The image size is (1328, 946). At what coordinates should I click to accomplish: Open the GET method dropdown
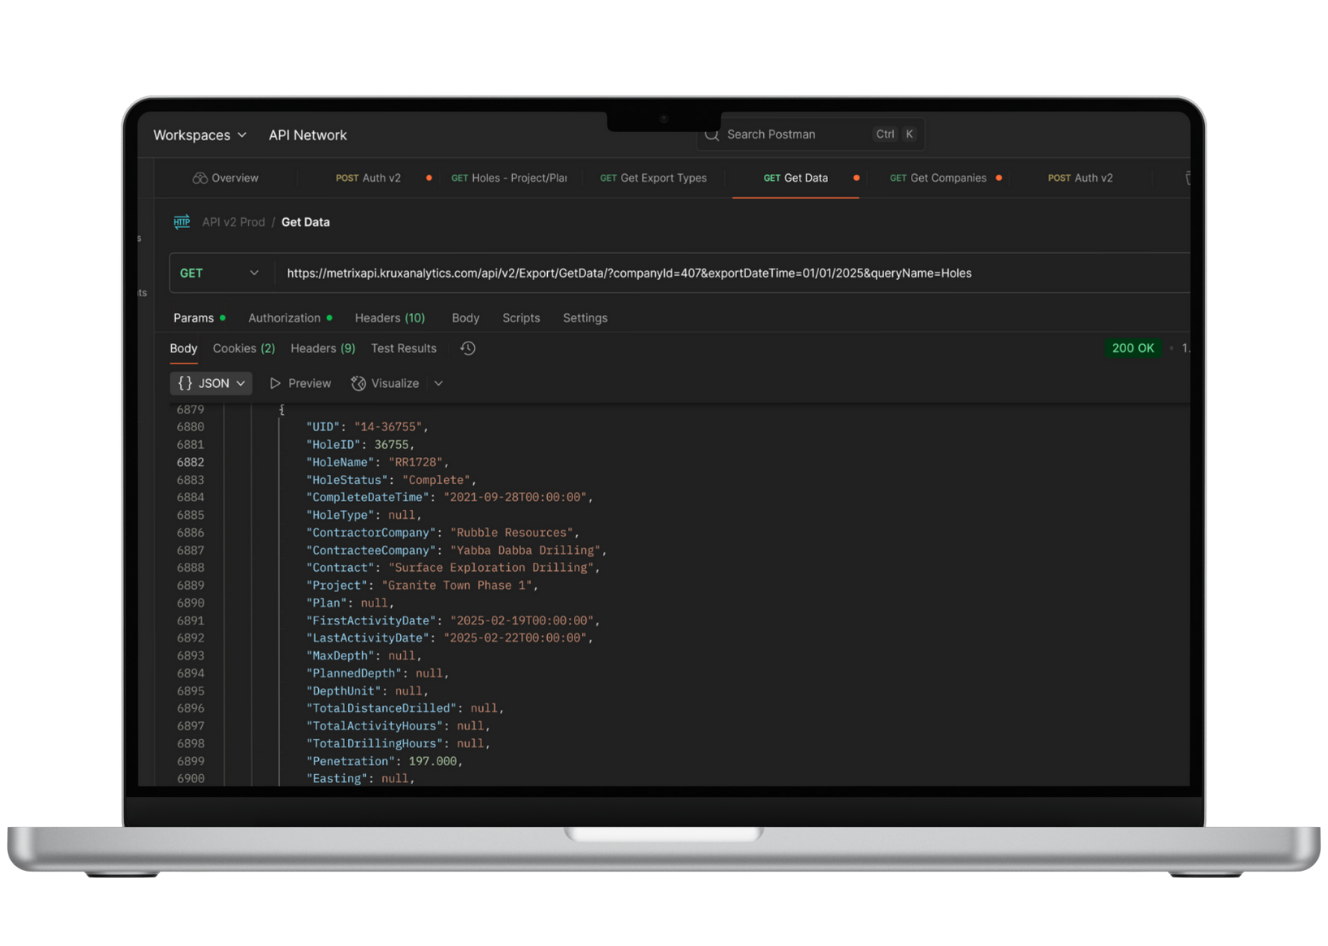point(220,272)
